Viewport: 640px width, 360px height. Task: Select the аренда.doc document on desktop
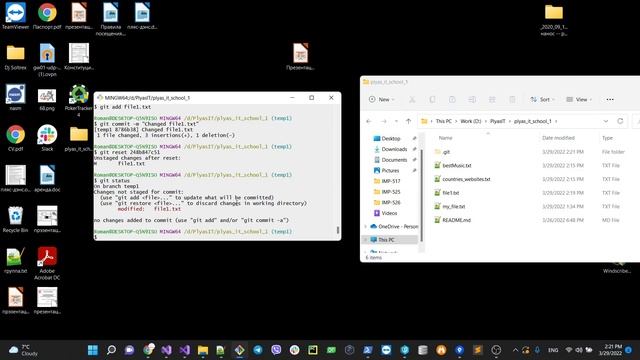click(47, 179)
